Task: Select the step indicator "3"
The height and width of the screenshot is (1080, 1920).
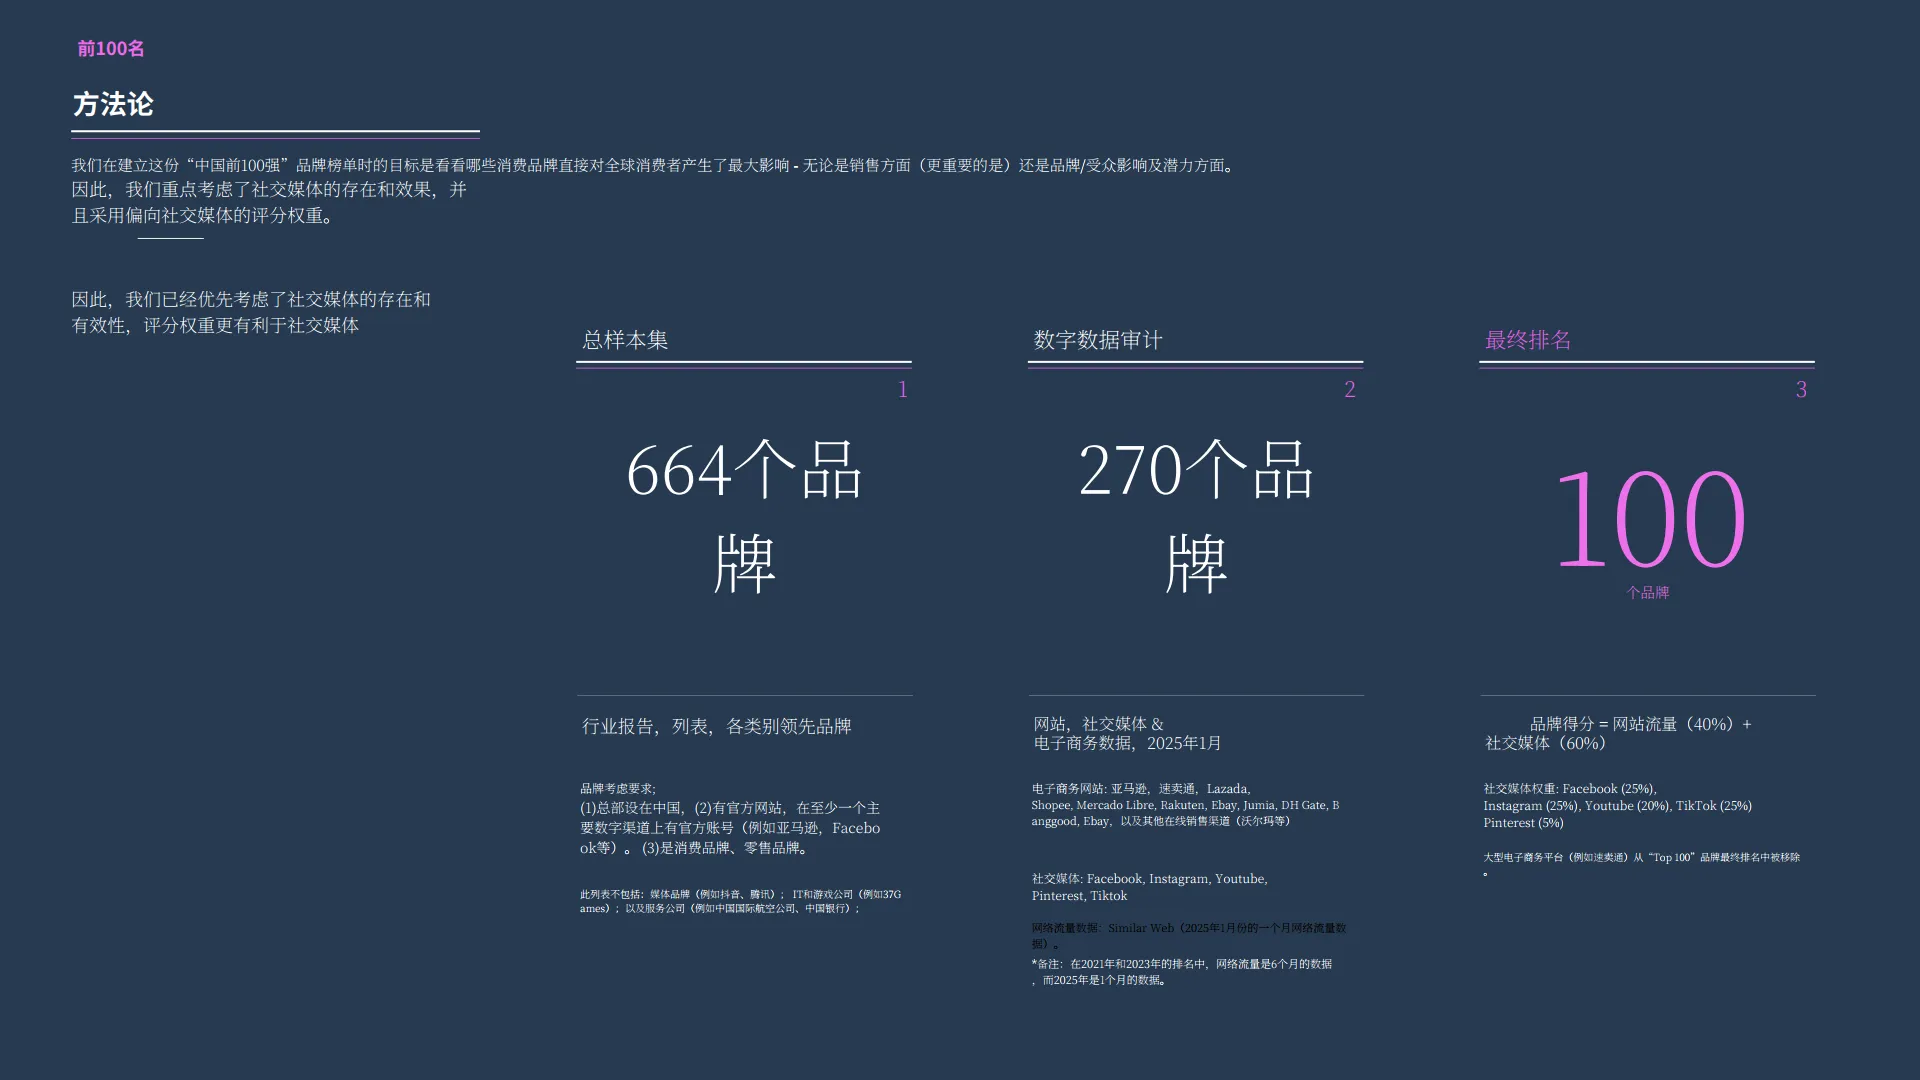Action: click(1801, 390)
